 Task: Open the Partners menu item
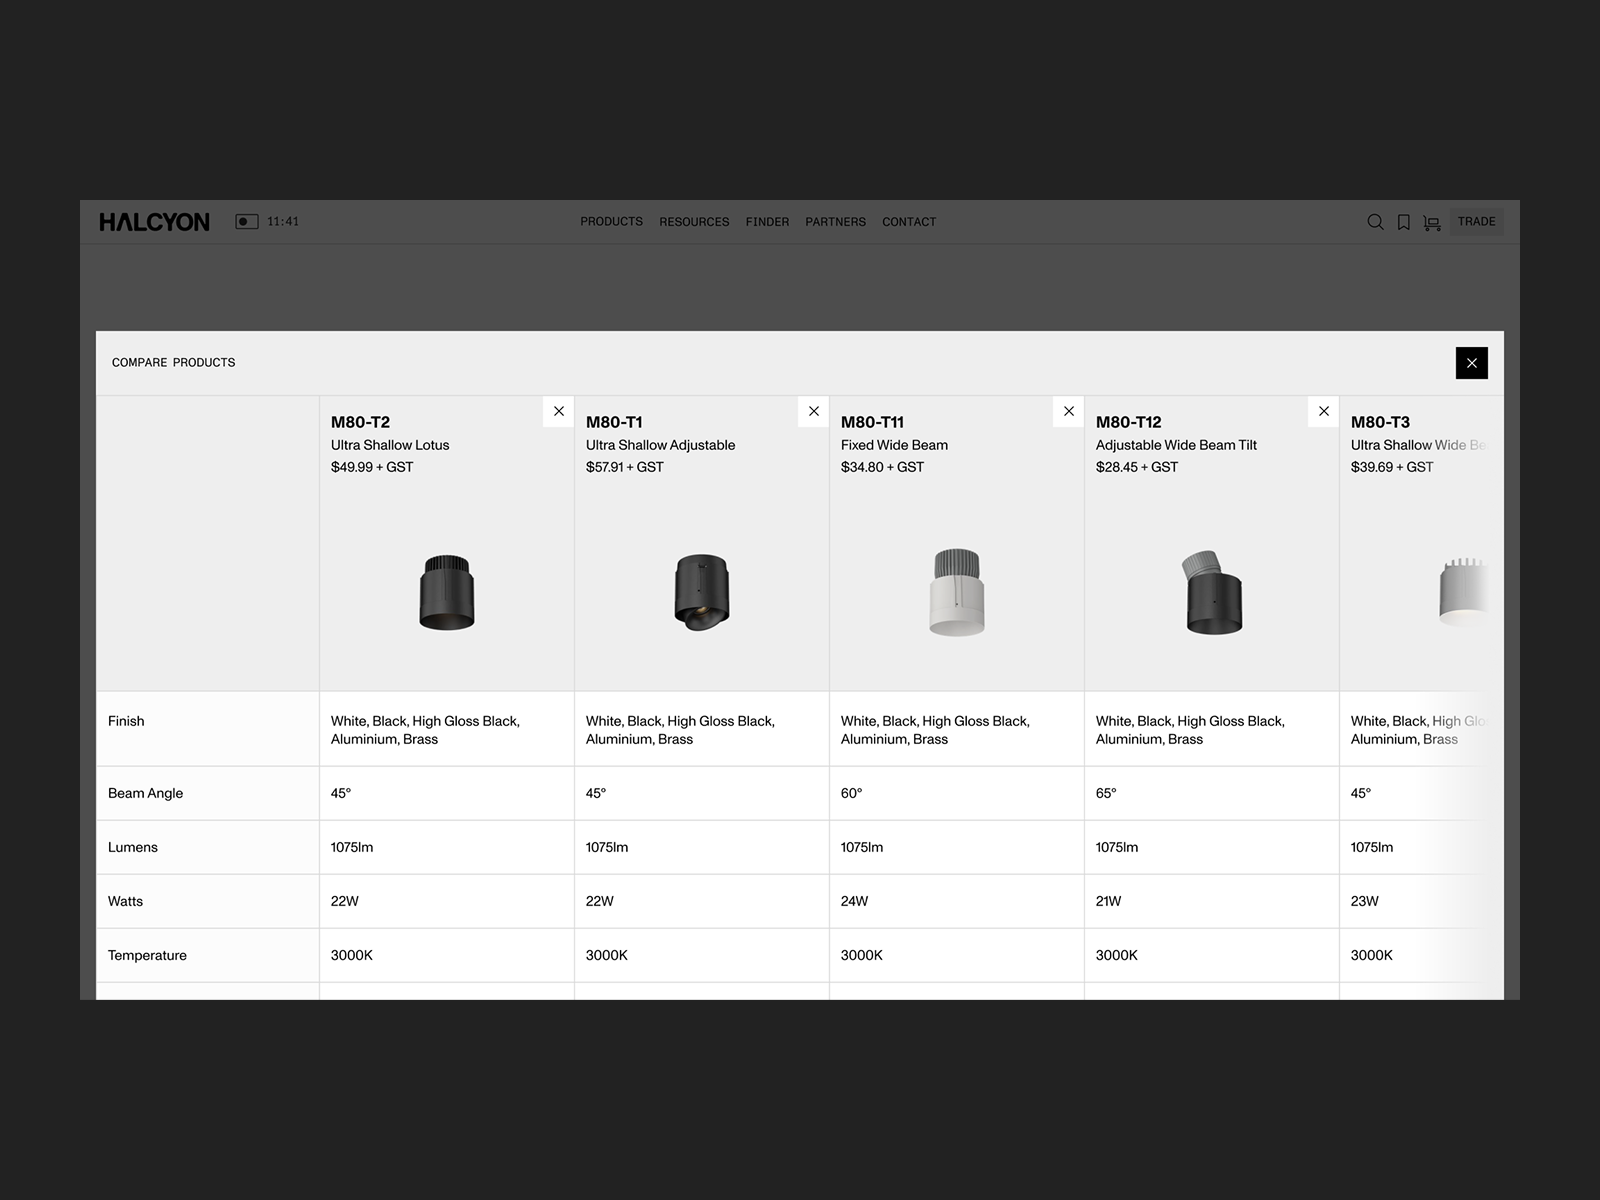[836, 222]
